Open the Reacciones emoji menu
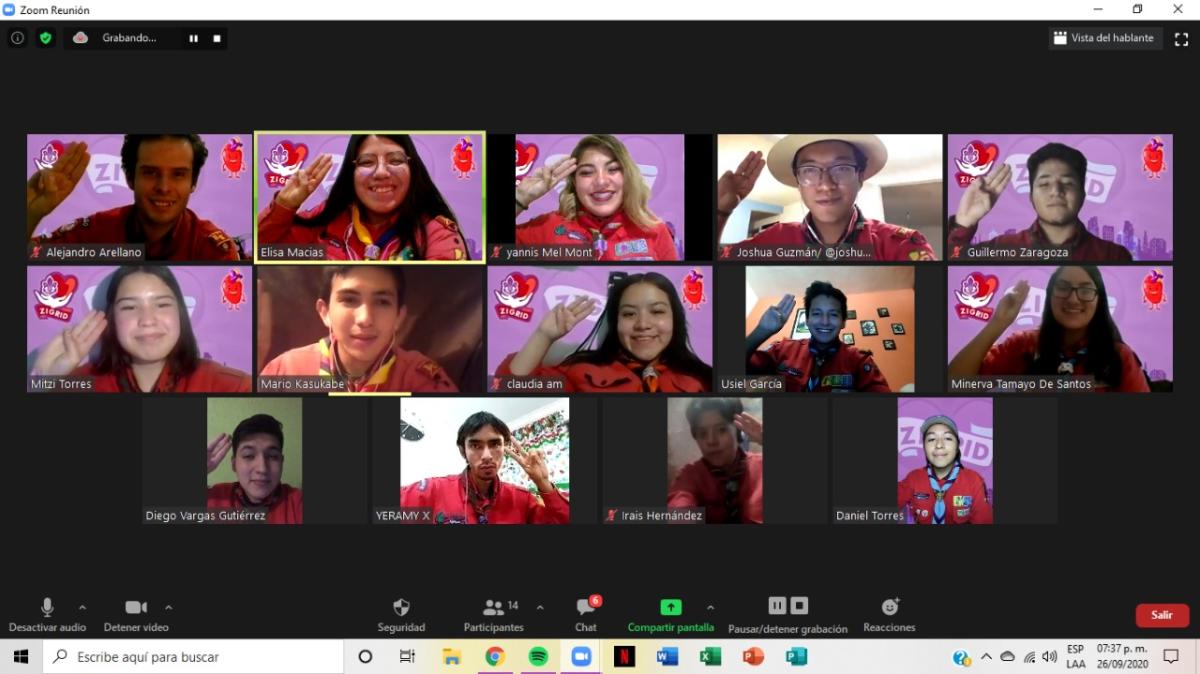The height and width of the screenshot is (674, 1200). 889,607
